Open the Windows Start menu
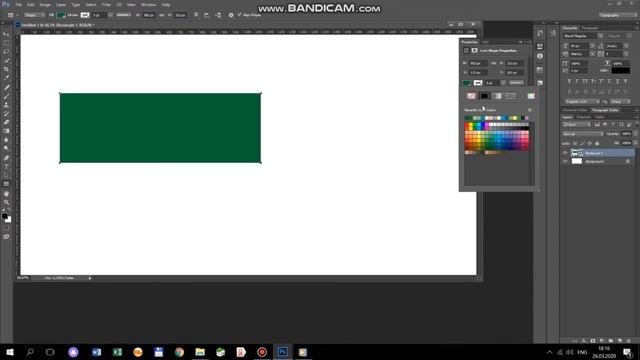640x360 pixels. point(9,352)
